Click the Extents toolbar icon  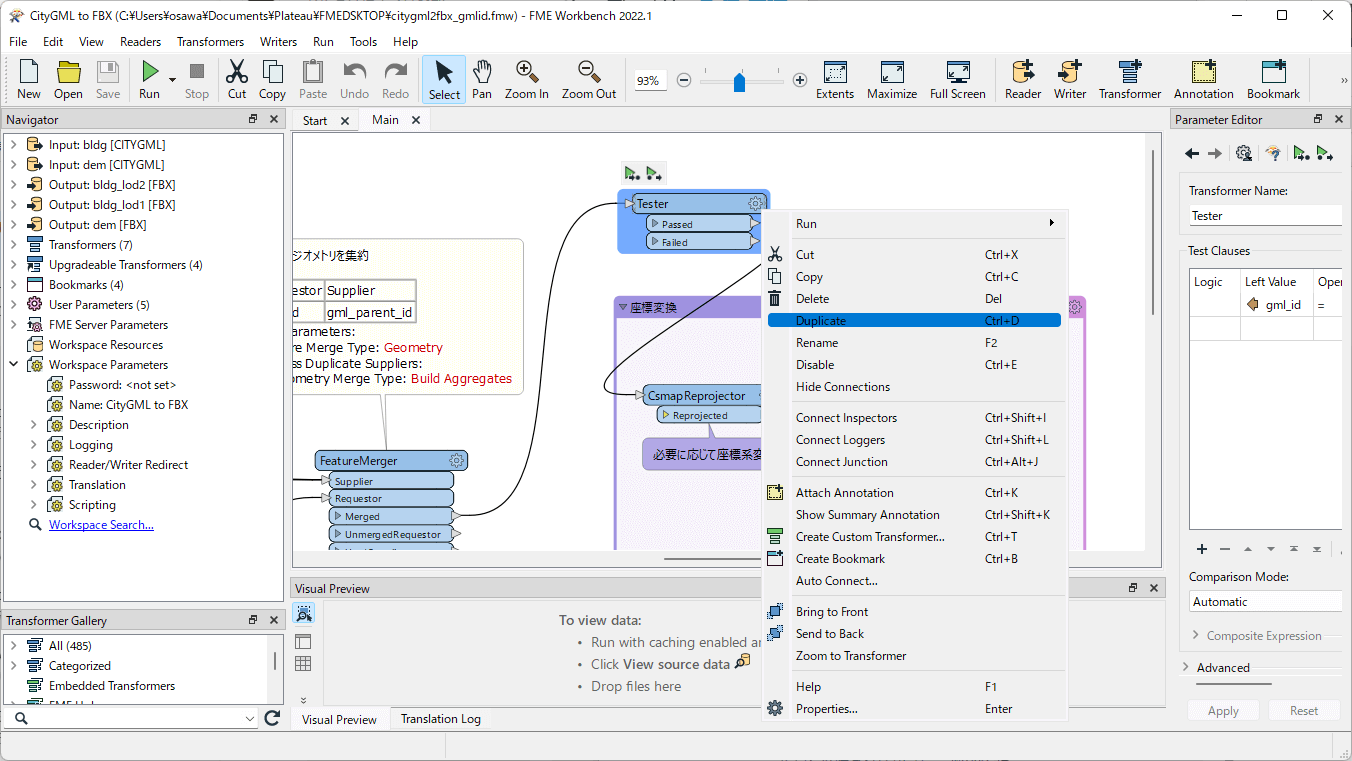pyautogui.click(x=835, y=72)
